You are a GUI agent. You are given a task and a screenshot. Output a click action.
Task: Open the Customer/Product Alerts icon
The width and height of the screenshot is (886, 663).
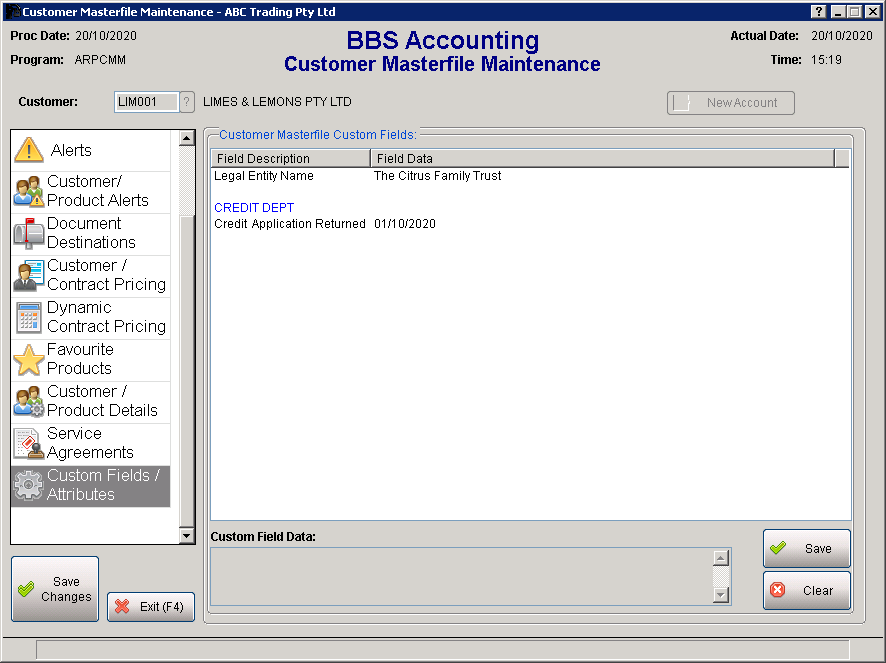29,191
